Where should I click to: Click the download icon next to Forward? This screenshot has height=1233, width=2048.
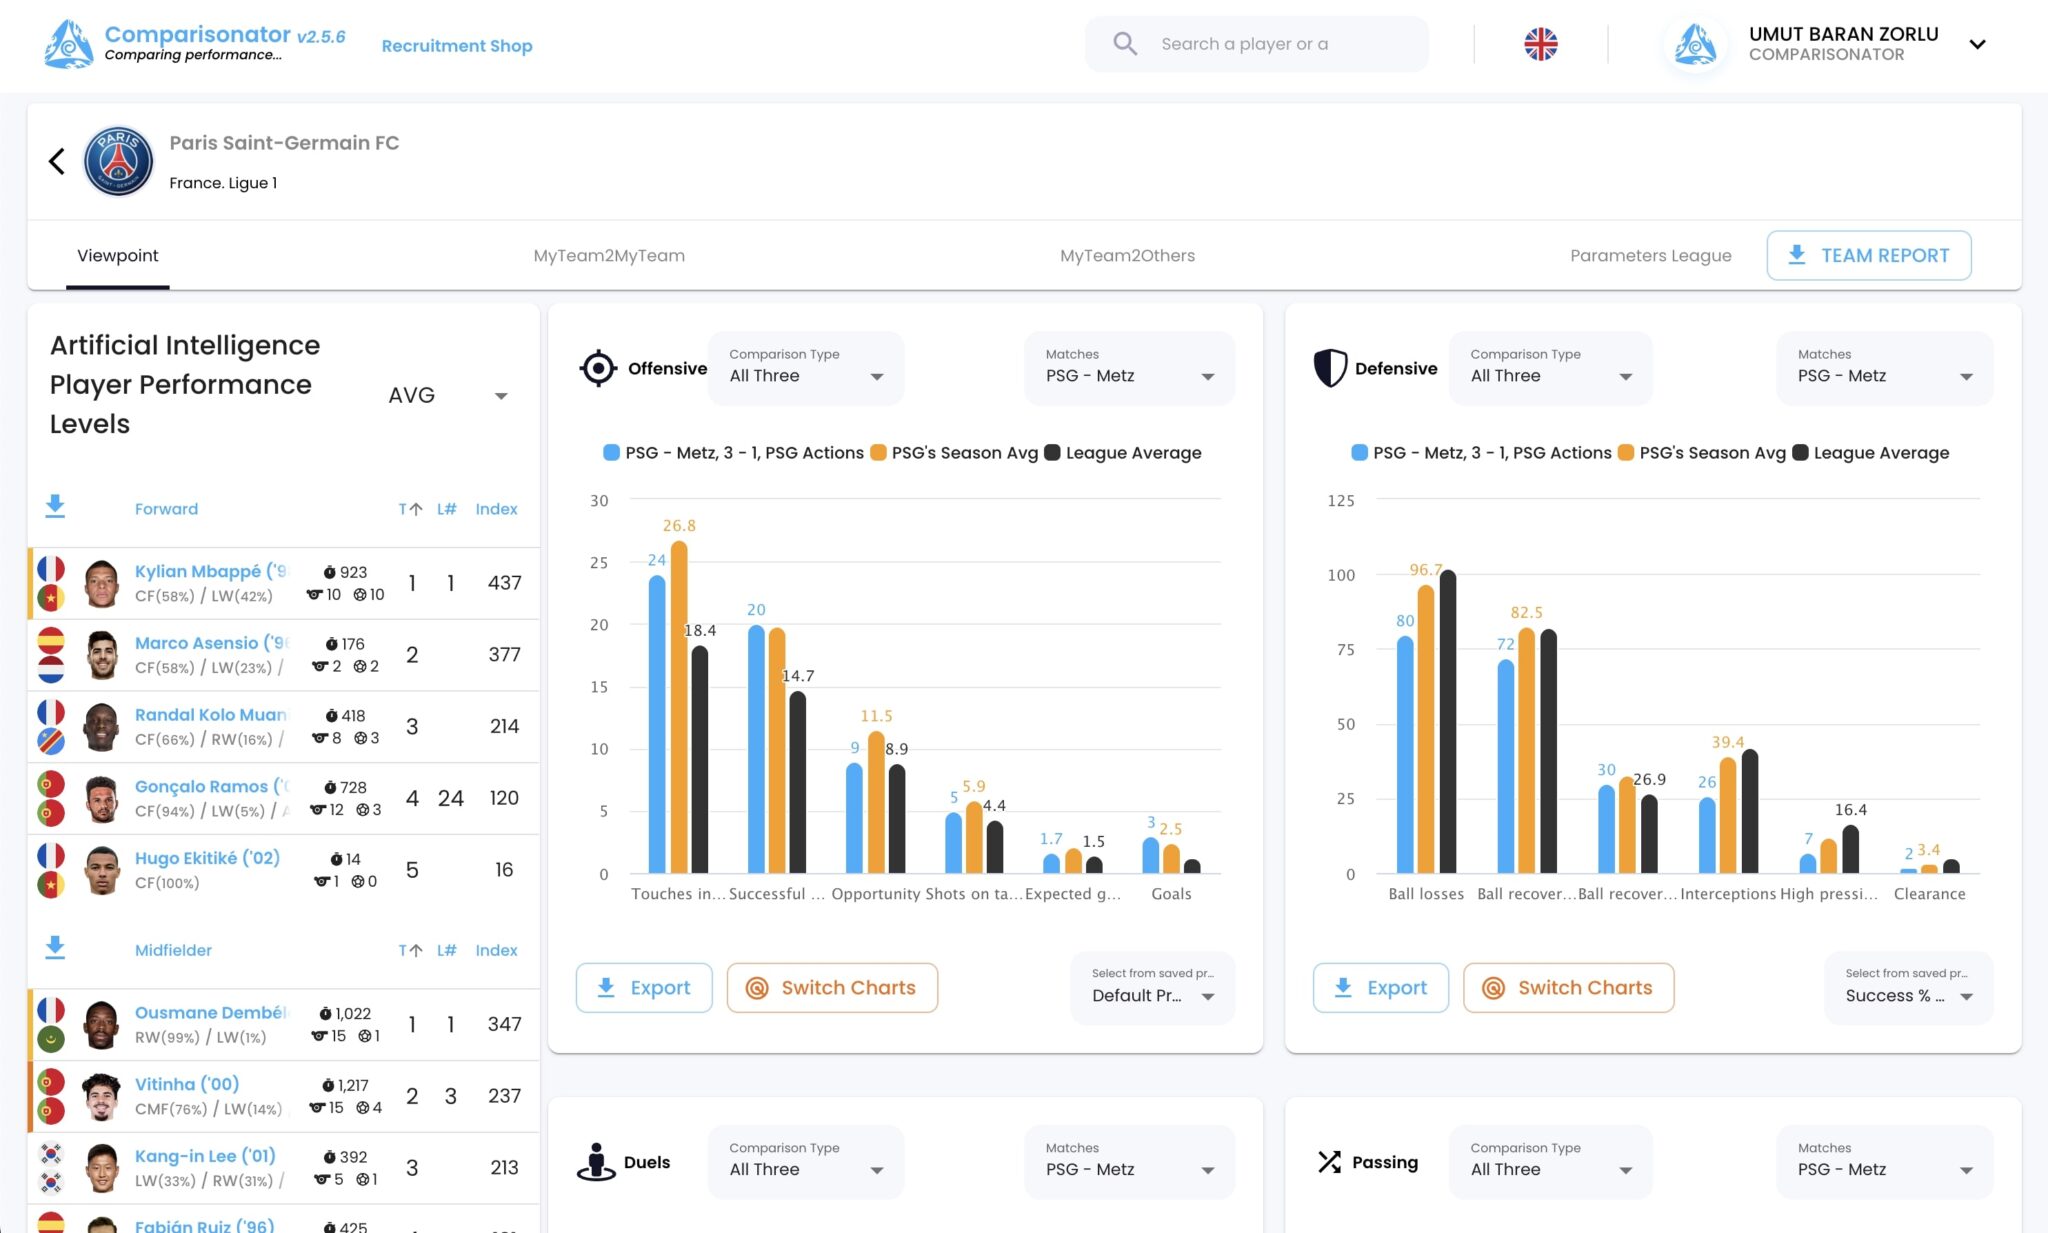(x=57, y=507)
